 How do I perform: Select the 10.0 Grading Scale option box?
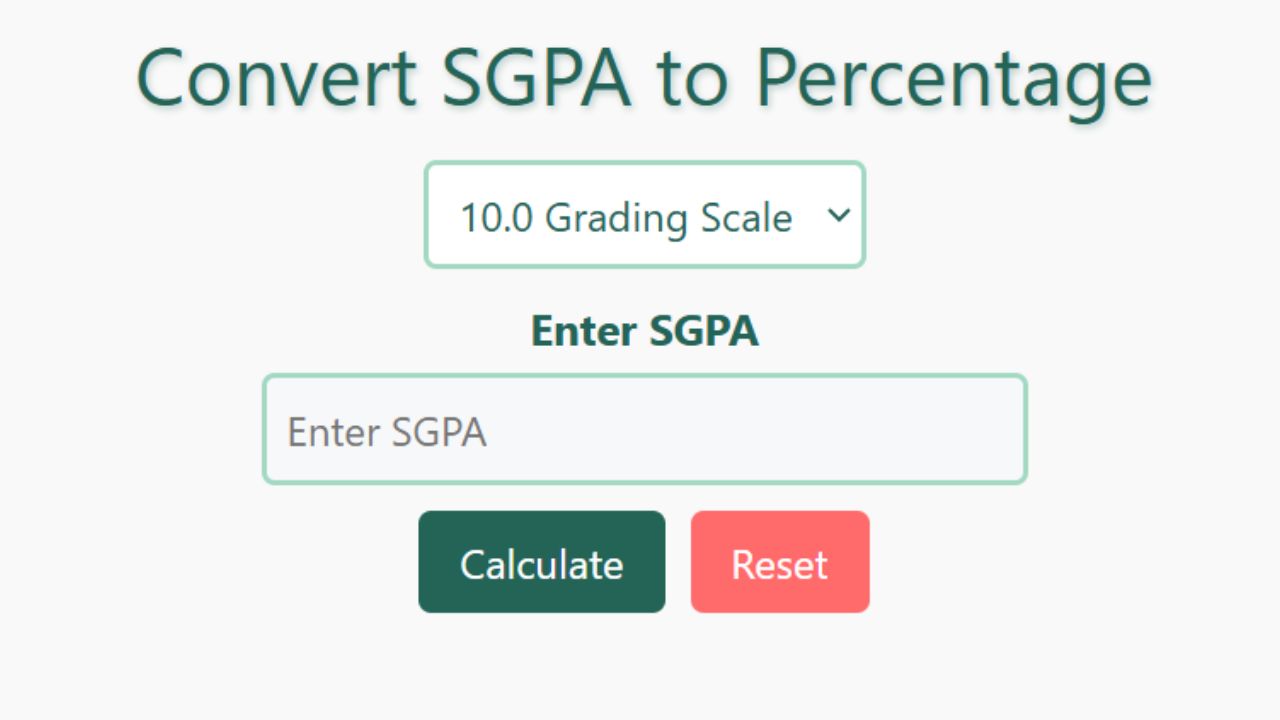pos(645,215)
